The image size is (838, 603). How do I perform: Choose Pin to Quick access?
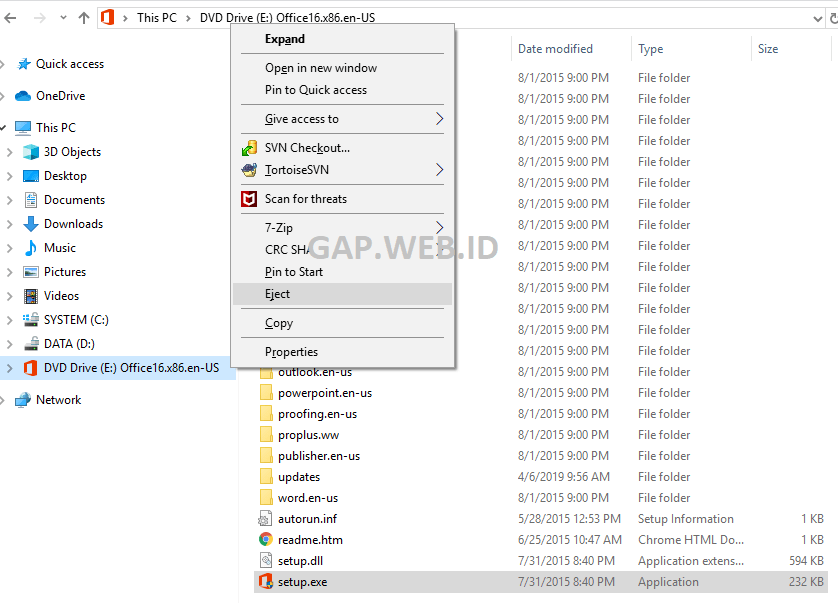click(x=343, y=90)
